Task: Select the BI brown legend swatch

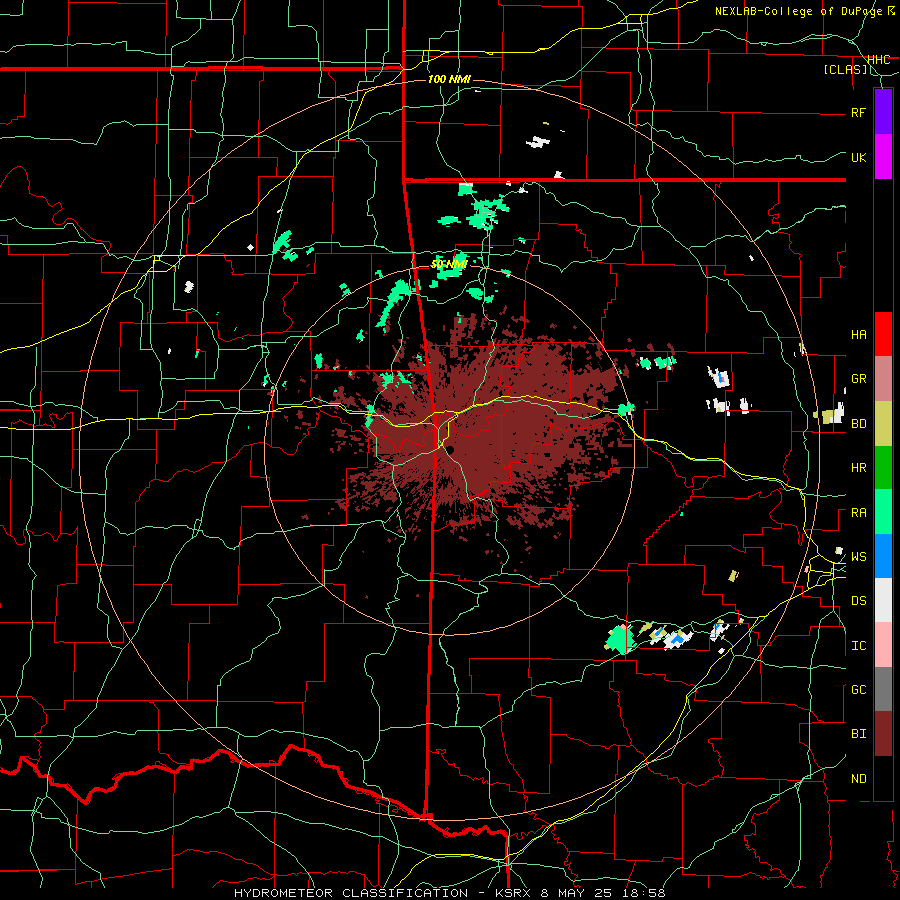Action: 883,734
